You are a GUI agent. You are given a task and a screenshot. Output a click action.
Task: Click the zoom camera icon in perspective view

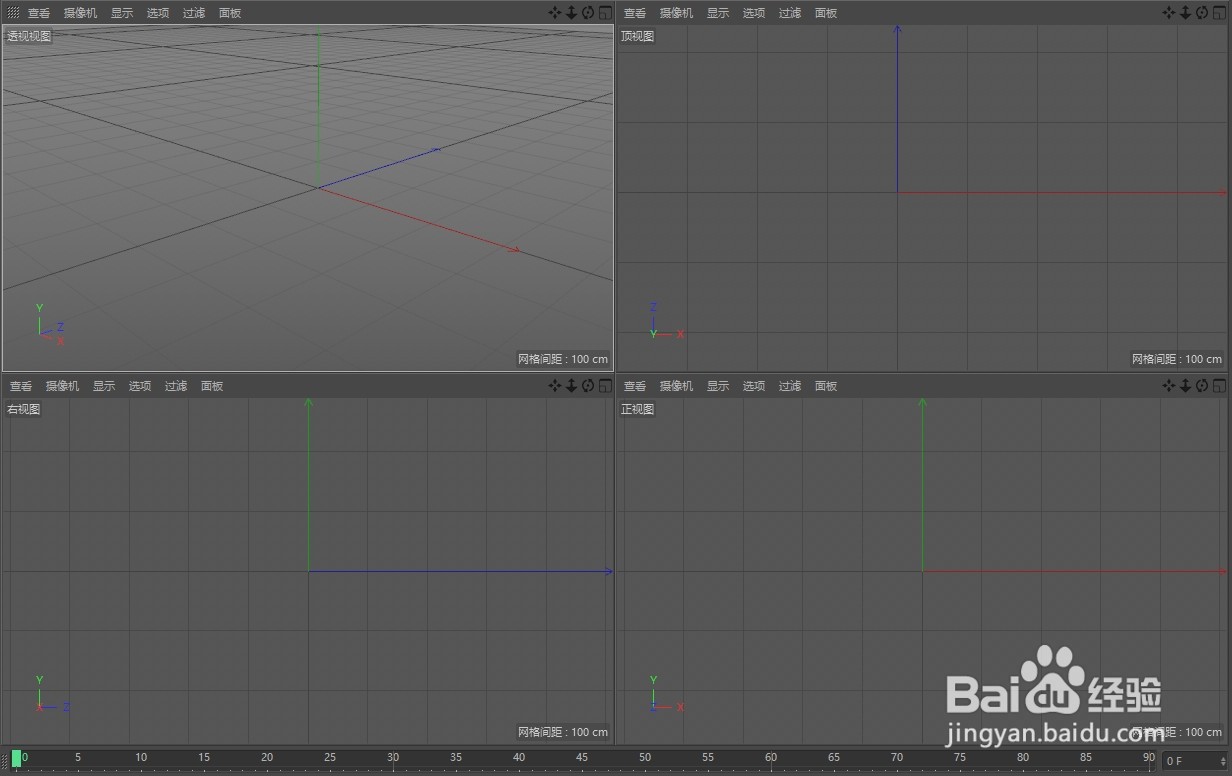(x=572, y=13)
